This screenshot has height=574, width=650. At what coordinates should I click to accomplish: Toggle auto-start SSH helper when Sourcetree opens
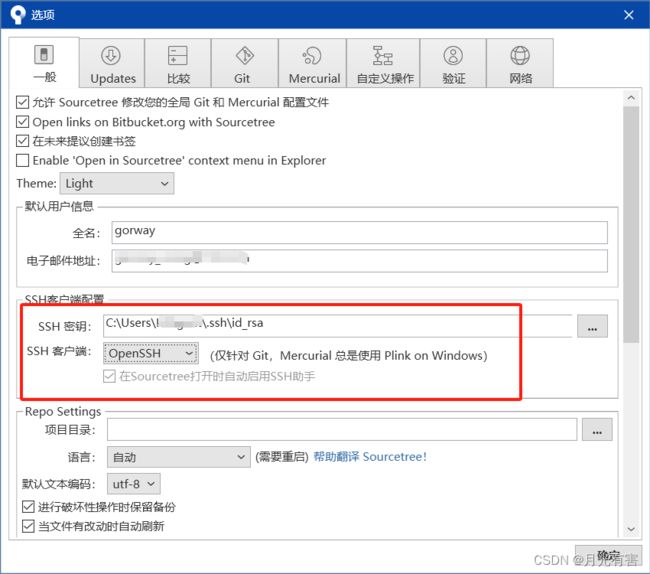(x=109, y=376)
